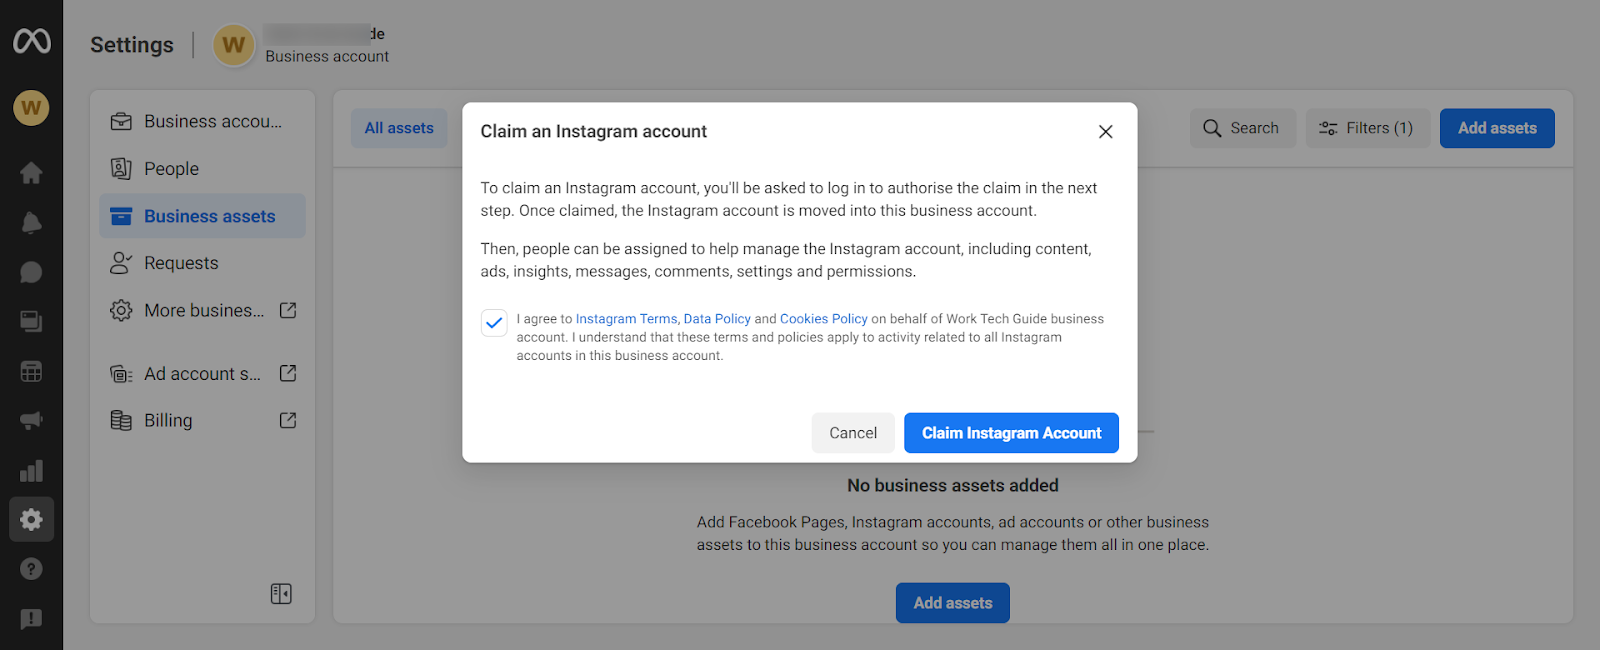This screenshot has height=650, width=1600.
Task: Click the search magnifier icon
Action: point(1212,128)
